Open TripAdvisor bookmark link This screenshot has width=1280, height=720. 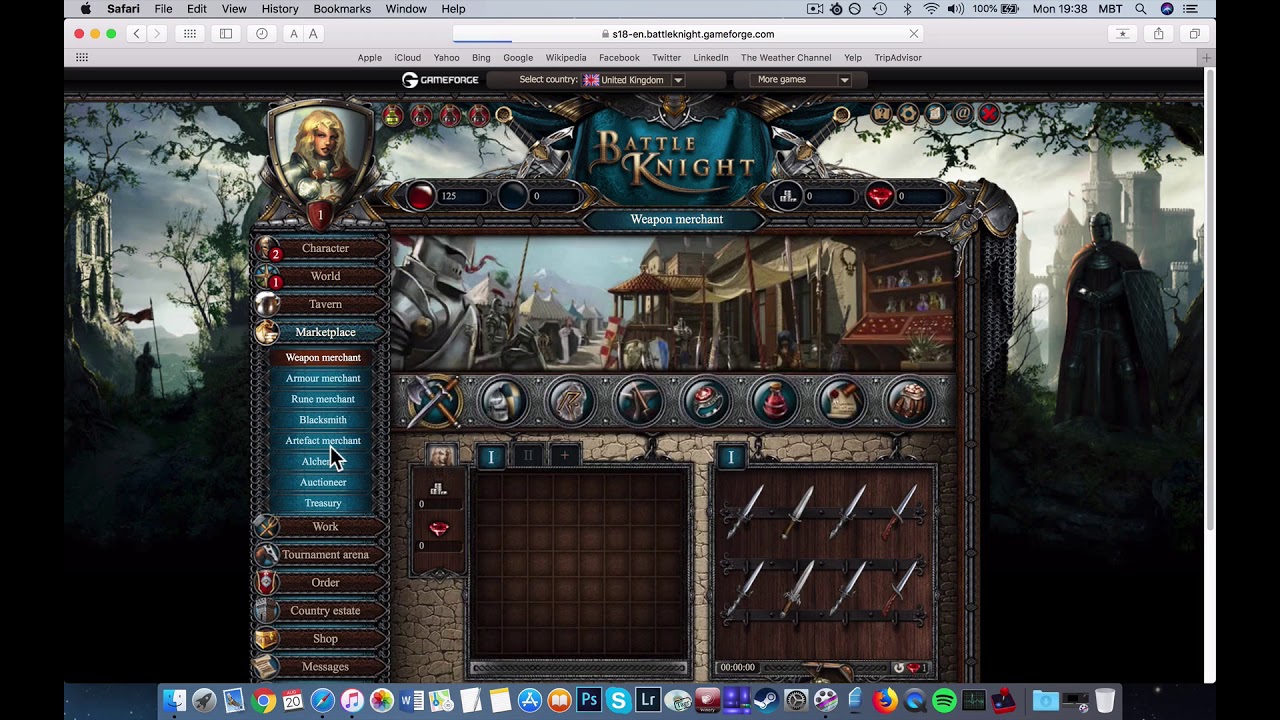tap(898, 58)
